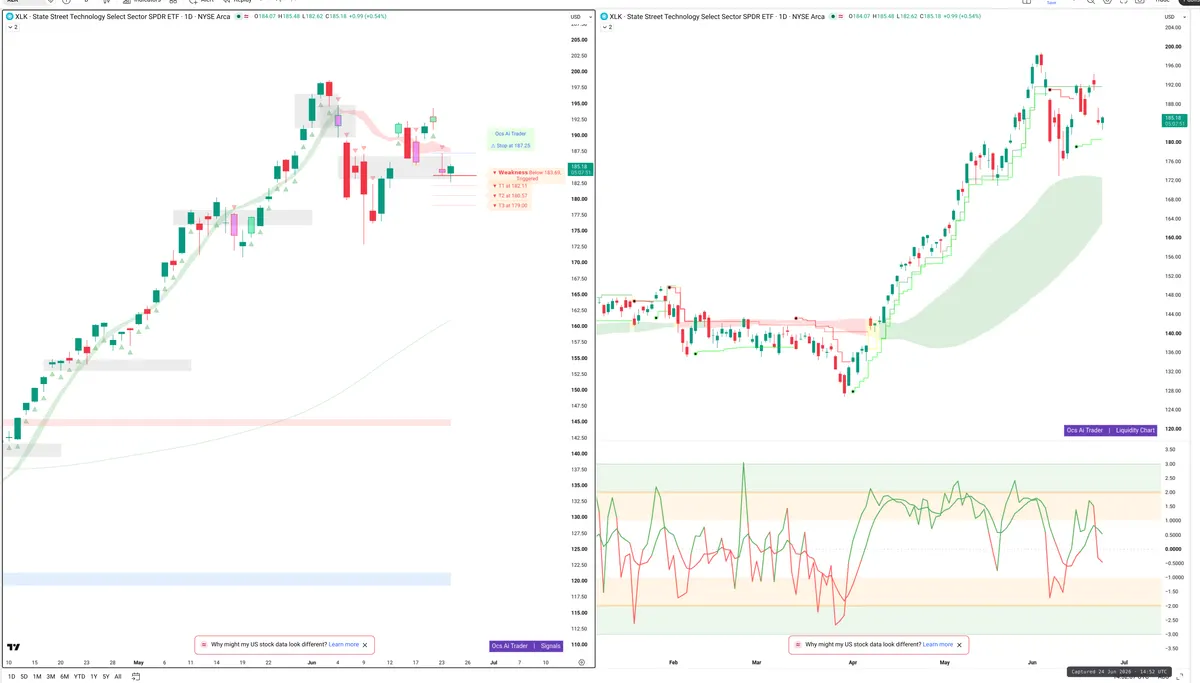The width and height of the screenshot is (1200, 683).
Task: Click notice flag icon in right chart banner
Action: click(x=798, y=645)
